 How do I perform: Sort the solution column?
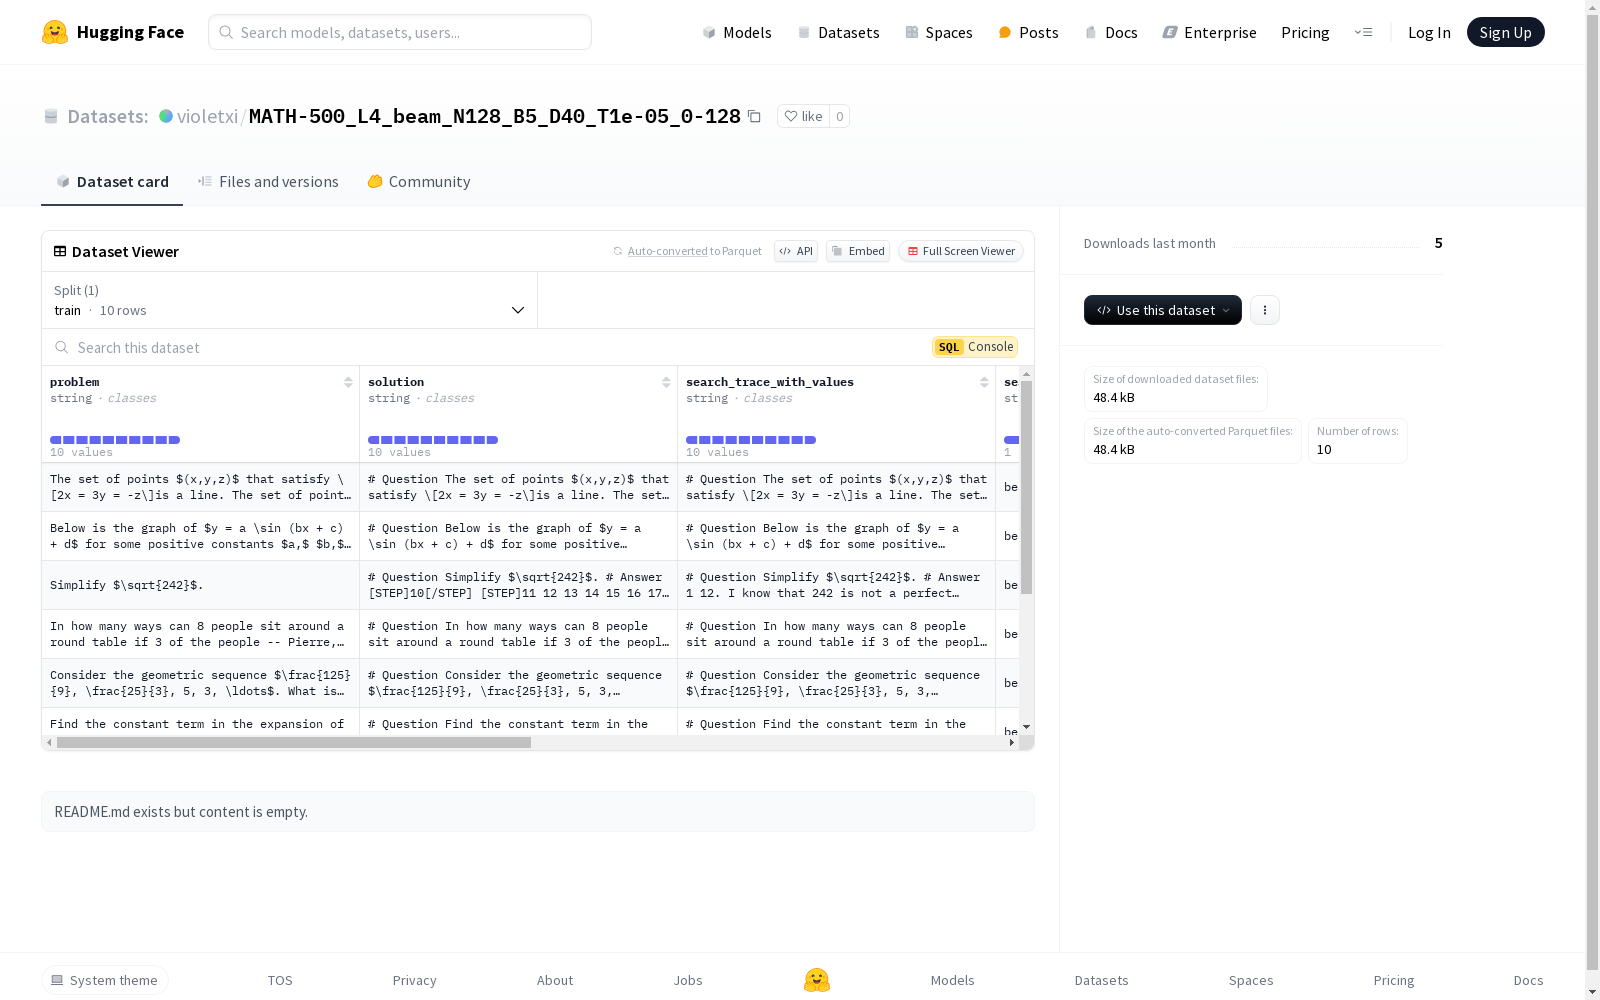click(x=666, y=382)
